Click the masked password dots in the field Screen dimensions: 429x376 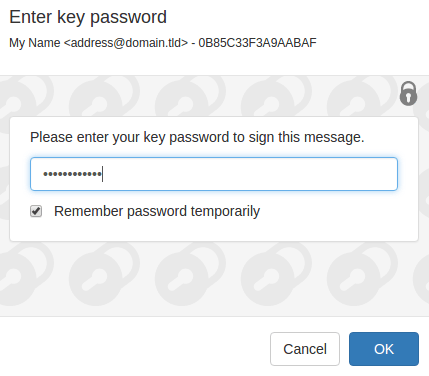[x=72, y=174]
